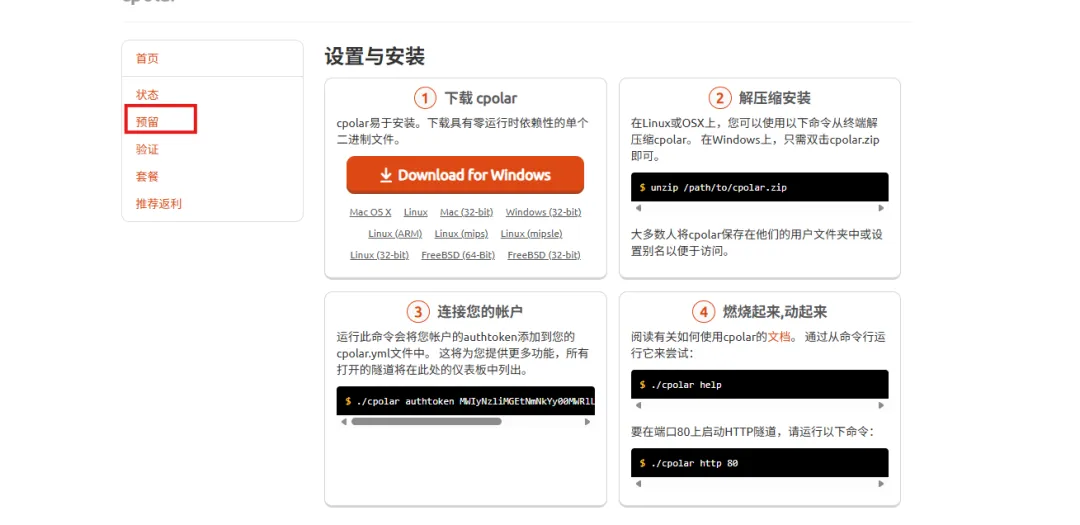Click the Windows (32-bit) download link

(x=543, y=212)
